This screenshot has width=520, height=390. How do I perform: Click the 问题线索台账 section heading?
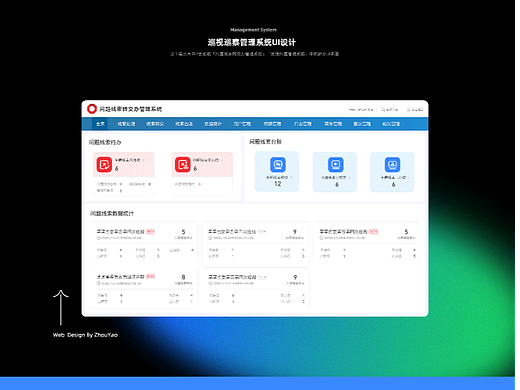coord(265,142)
